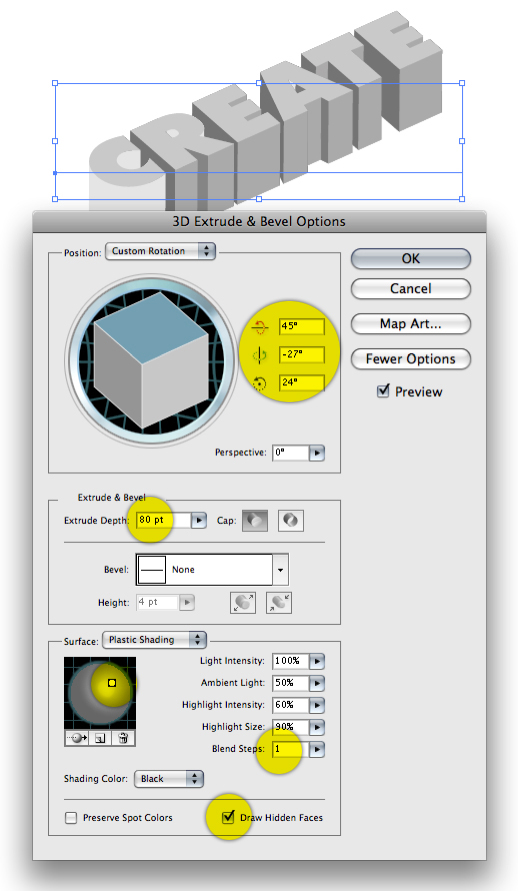518x891 pixels.
Task: Click Blend Steps input field
Action: pos(291,749)
